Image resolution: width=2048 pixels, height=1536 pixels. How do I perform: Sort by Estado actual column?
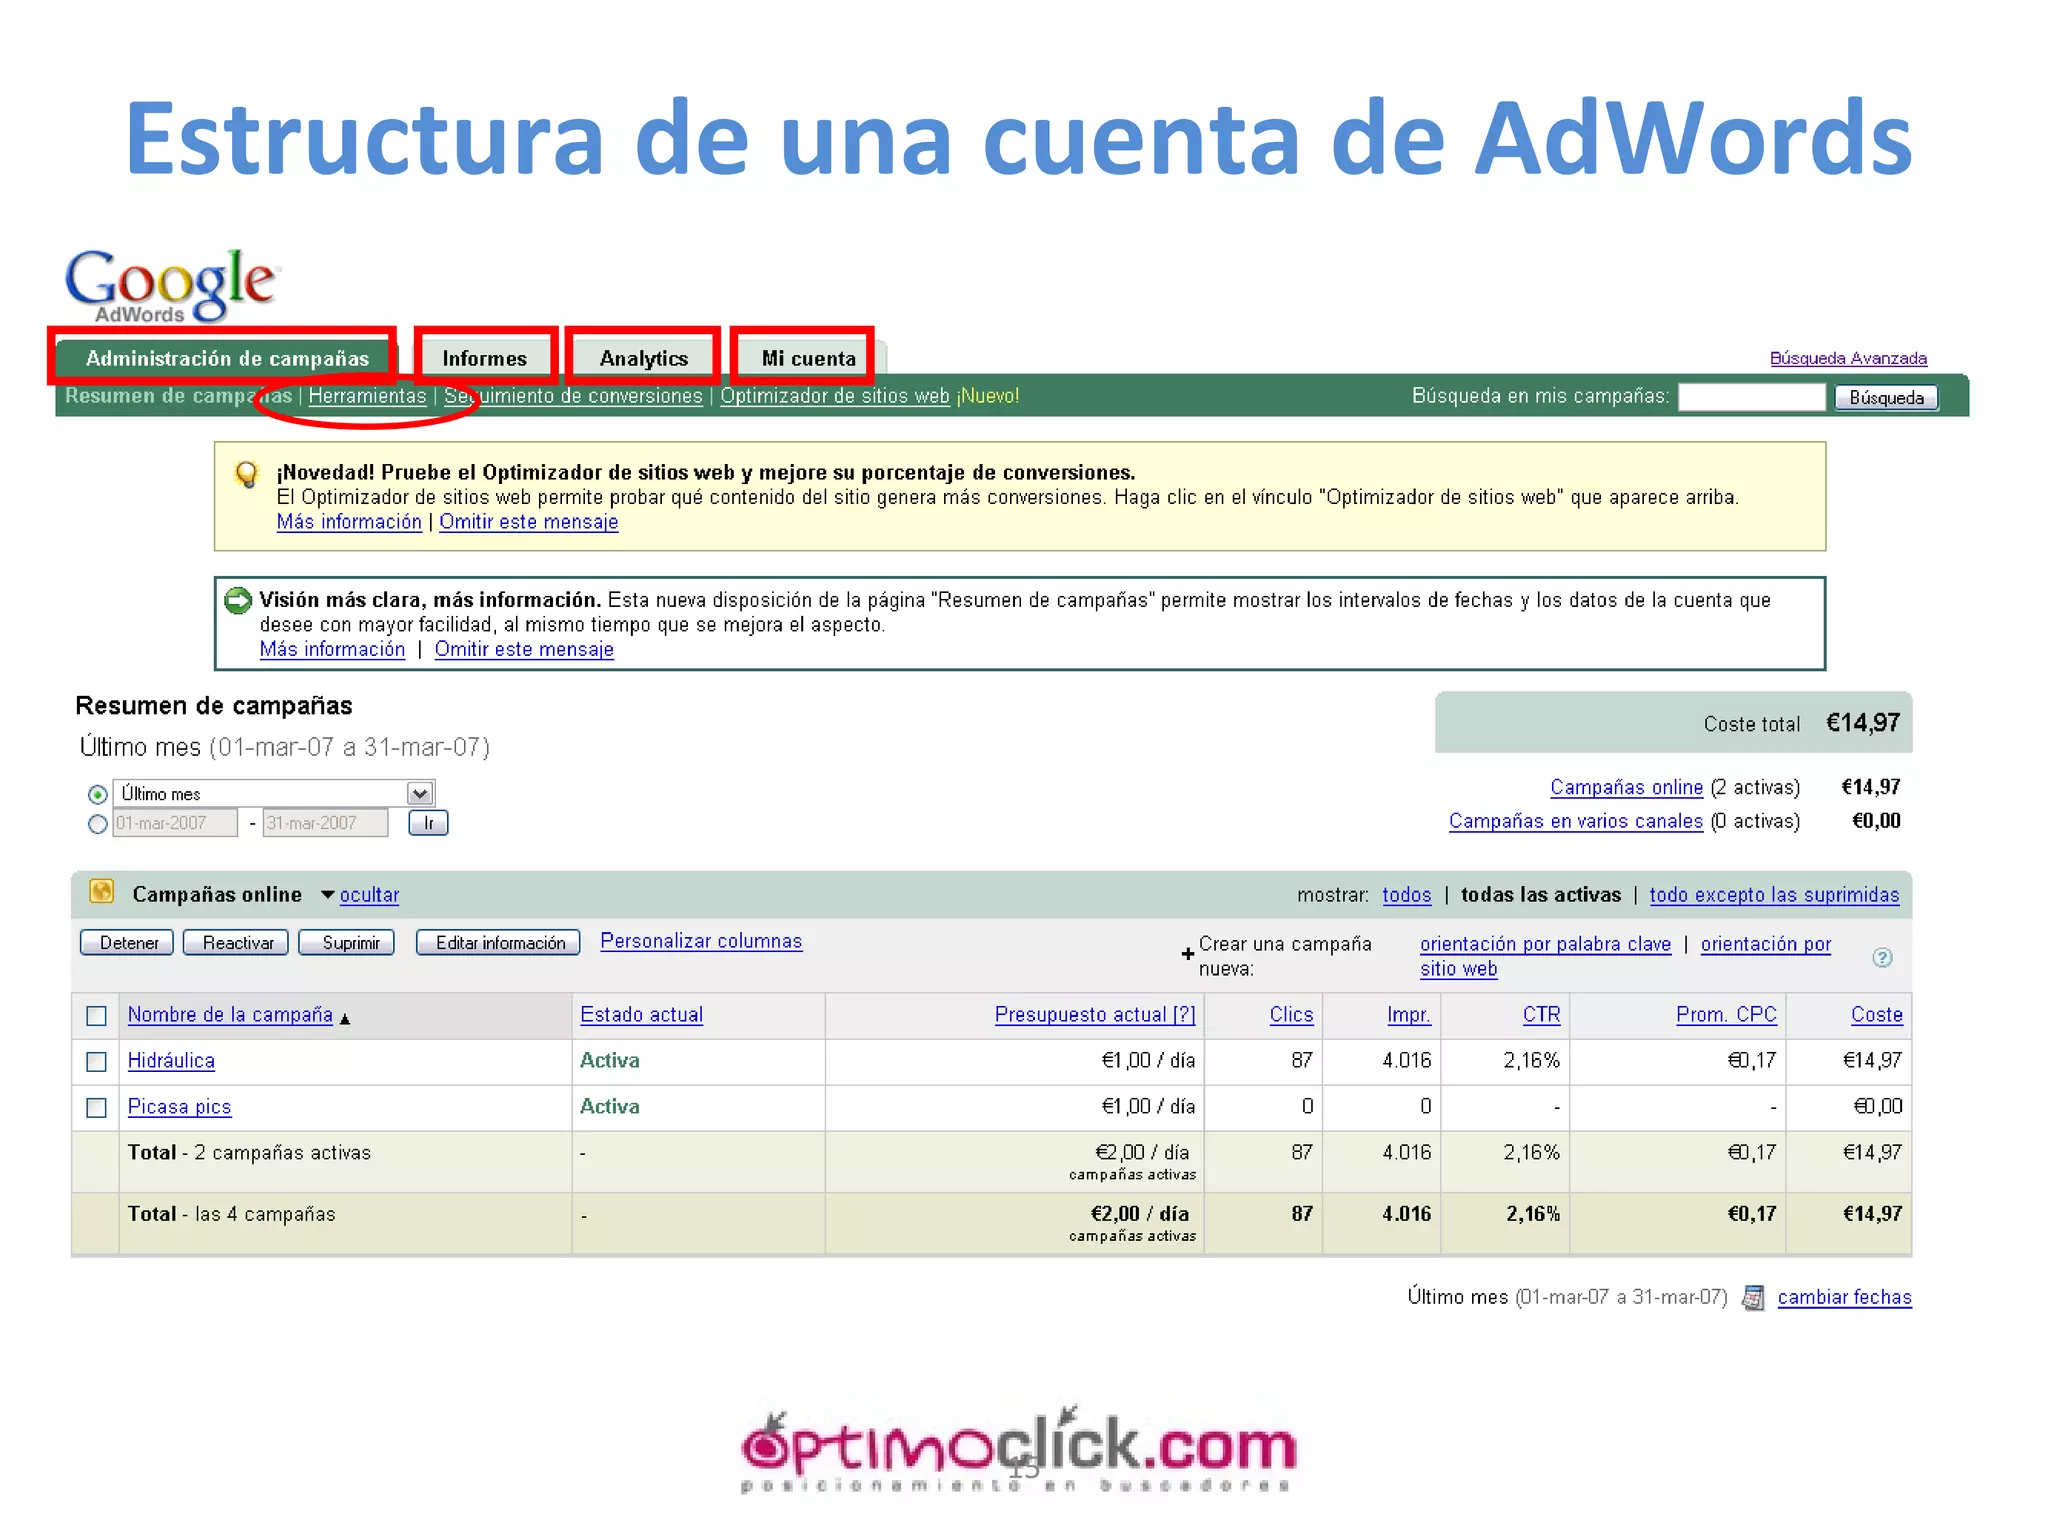pos(641,1015)
